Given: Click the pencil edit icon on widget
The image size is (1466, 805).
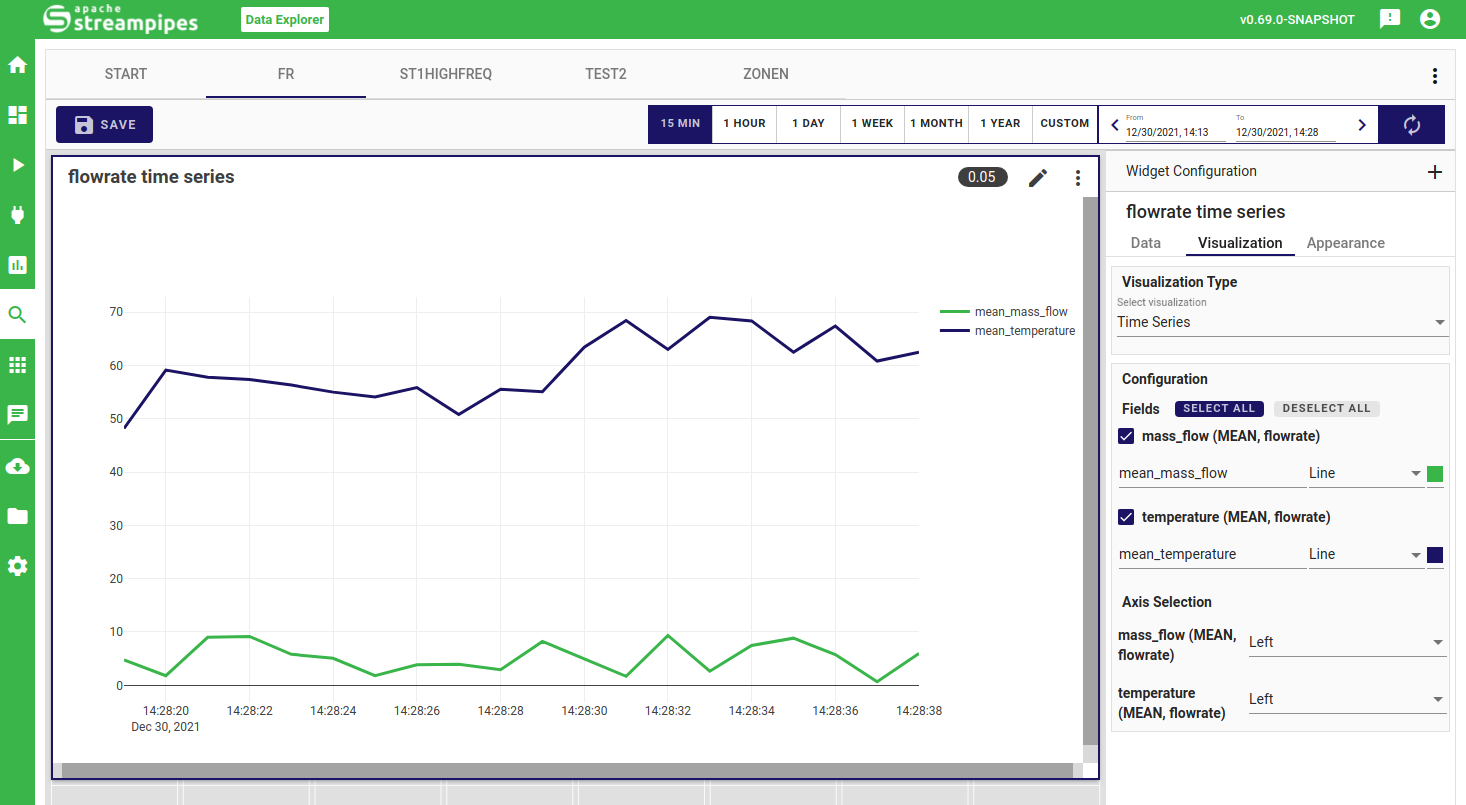Looking at the screenshot, I should tap(1038, 178).
